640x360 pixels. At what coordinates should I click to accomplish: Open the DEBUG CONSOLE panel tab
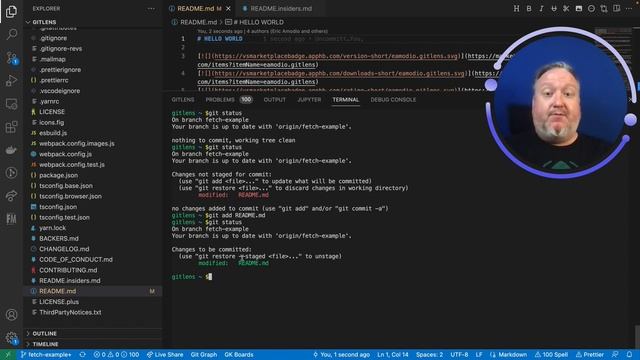pos(393,100)
